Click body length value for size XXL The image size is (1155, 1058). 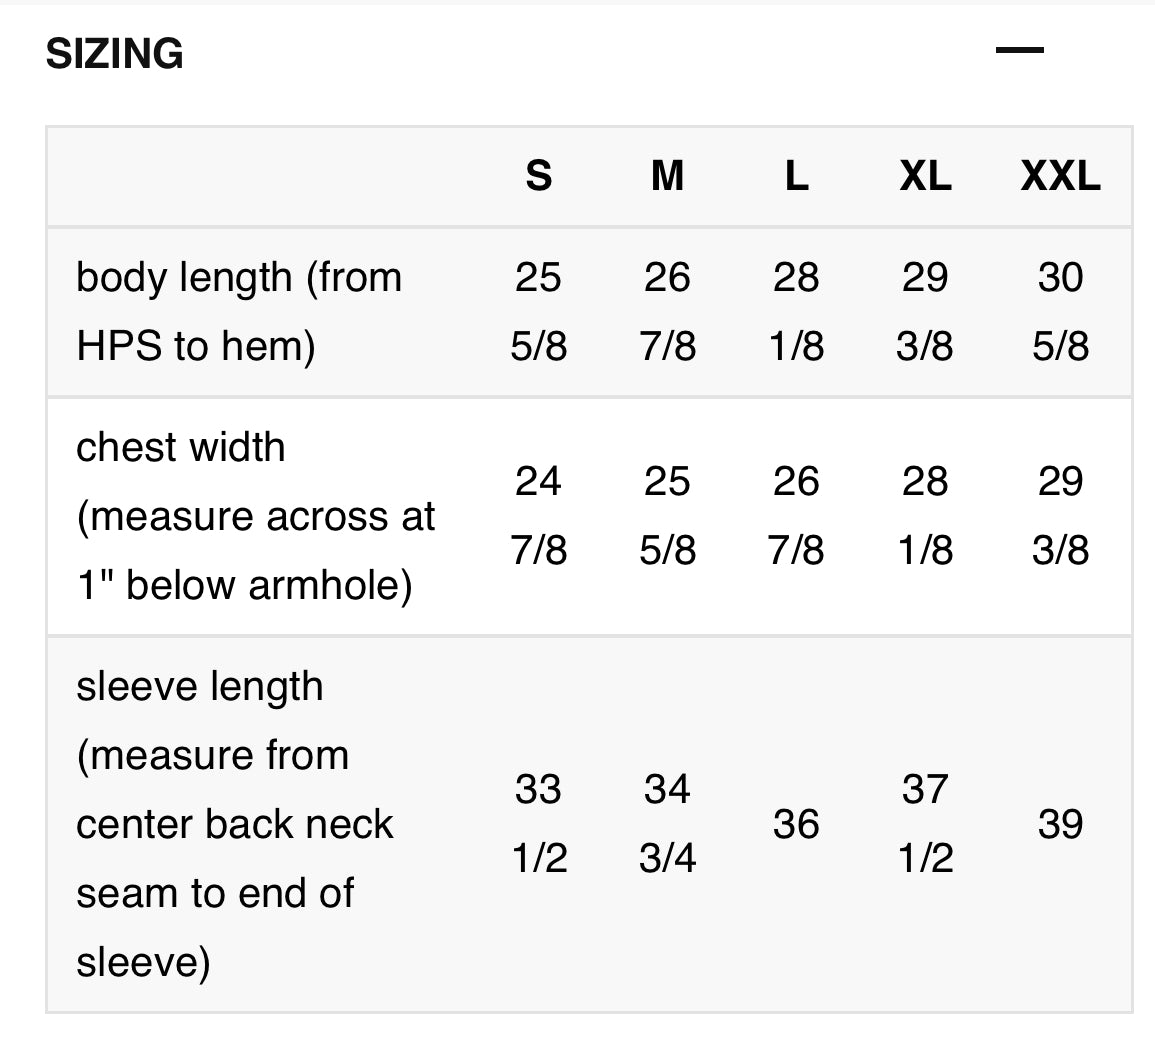(1060, 312)
